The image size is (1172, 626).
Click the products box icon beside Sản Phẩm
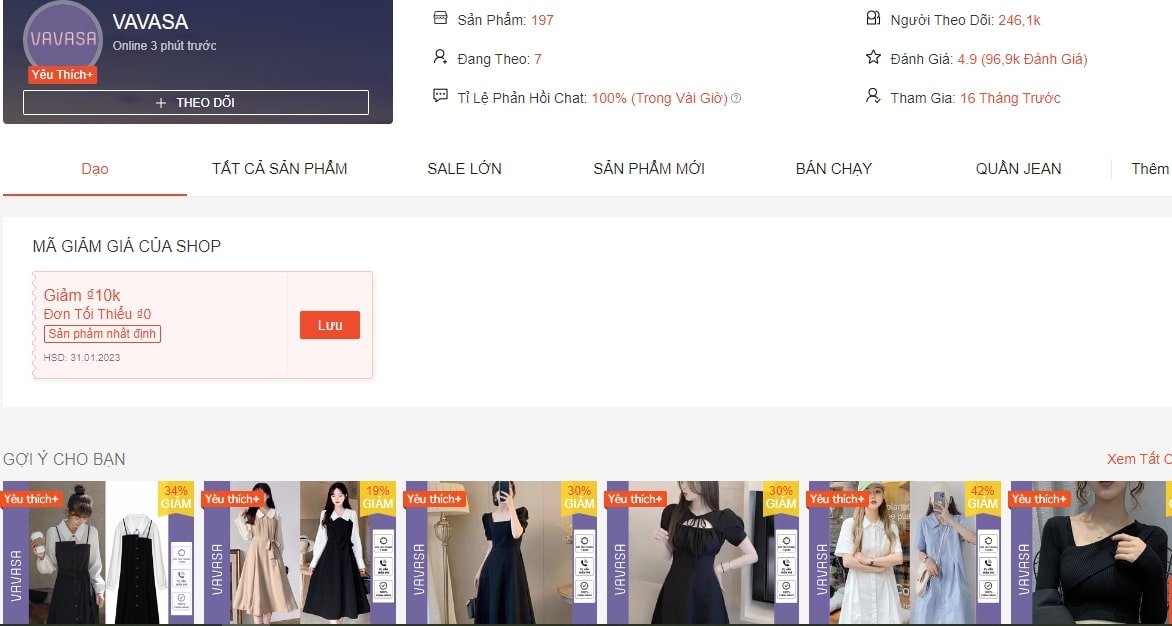click(440, 19)
